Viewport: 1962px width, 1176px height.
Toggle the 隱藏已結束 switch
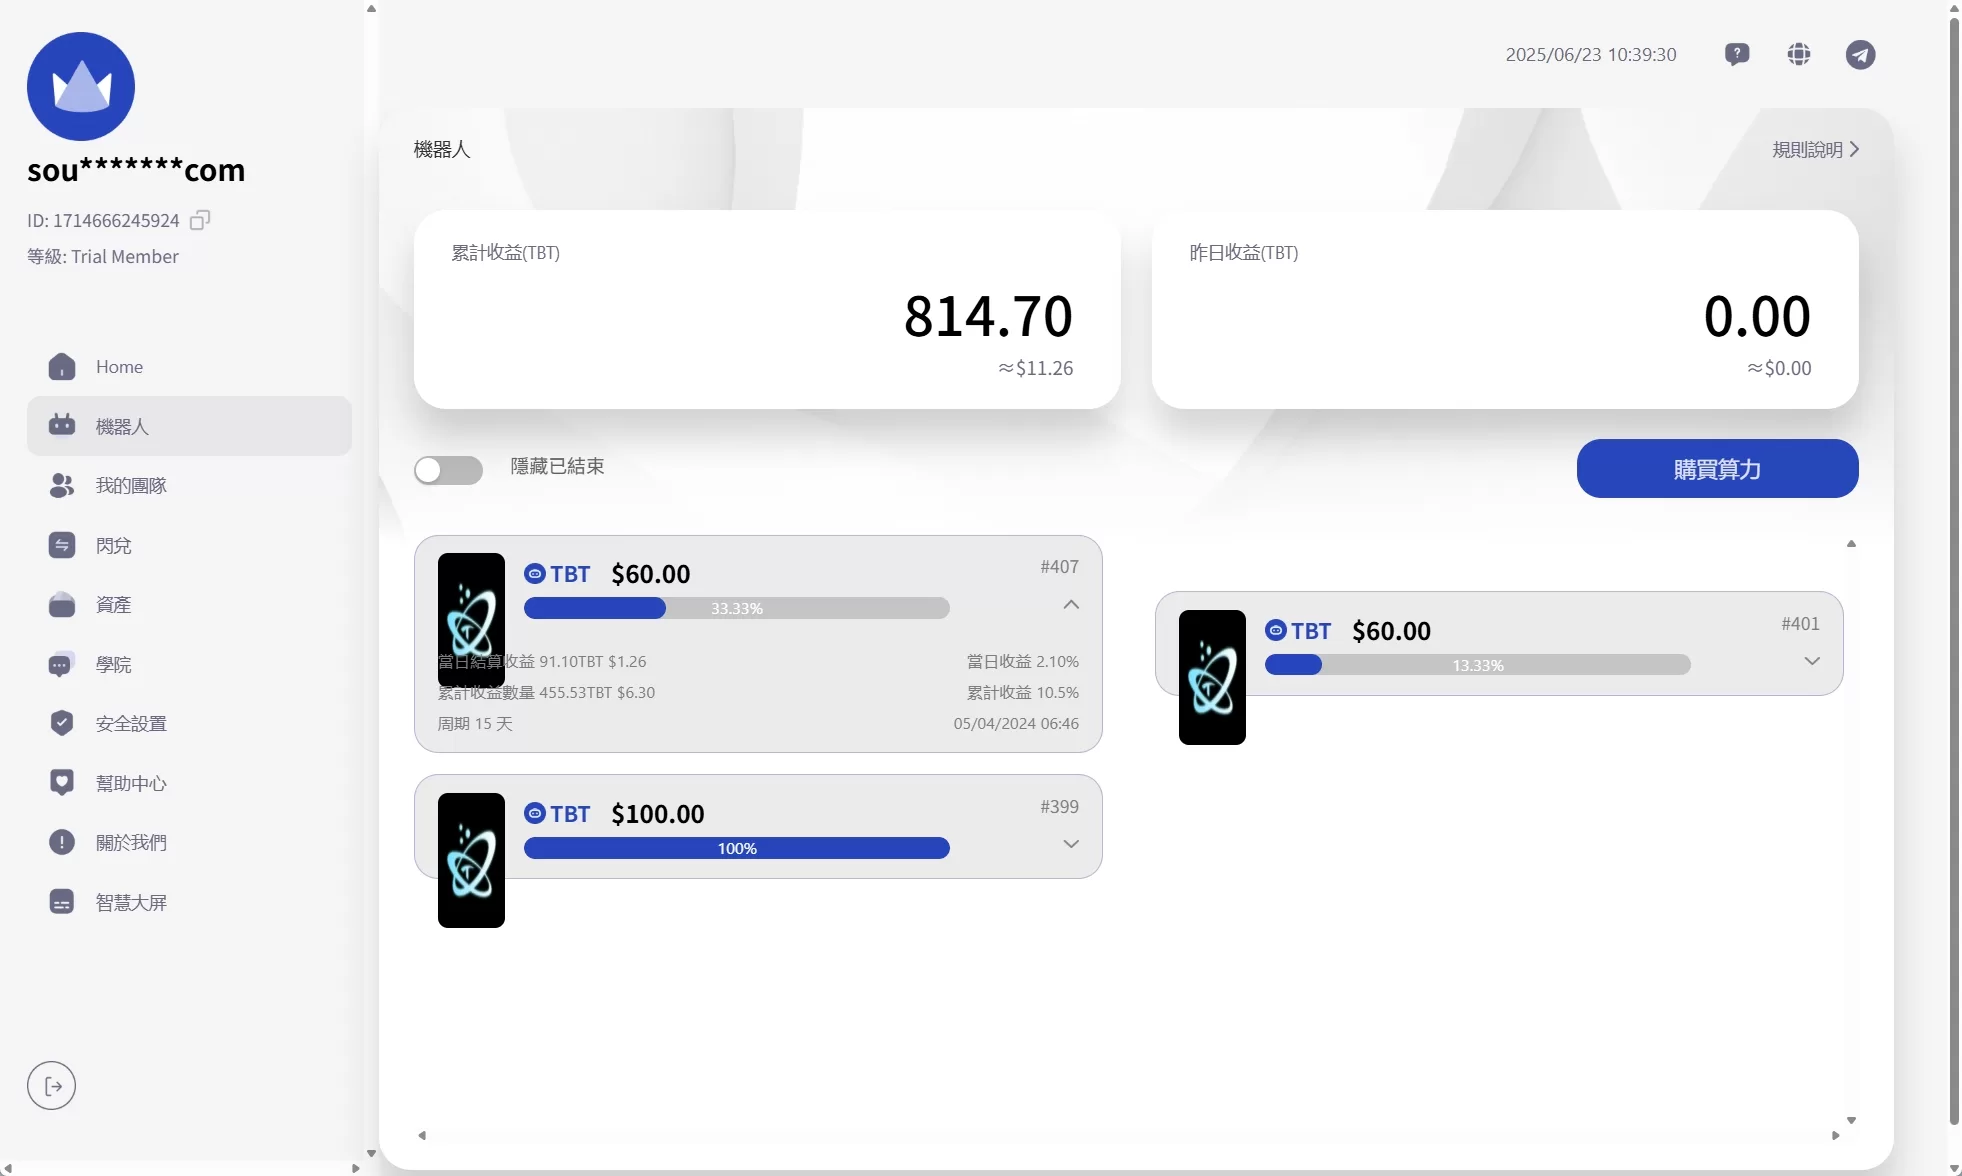pyautogui.click(x=448, y=470)
